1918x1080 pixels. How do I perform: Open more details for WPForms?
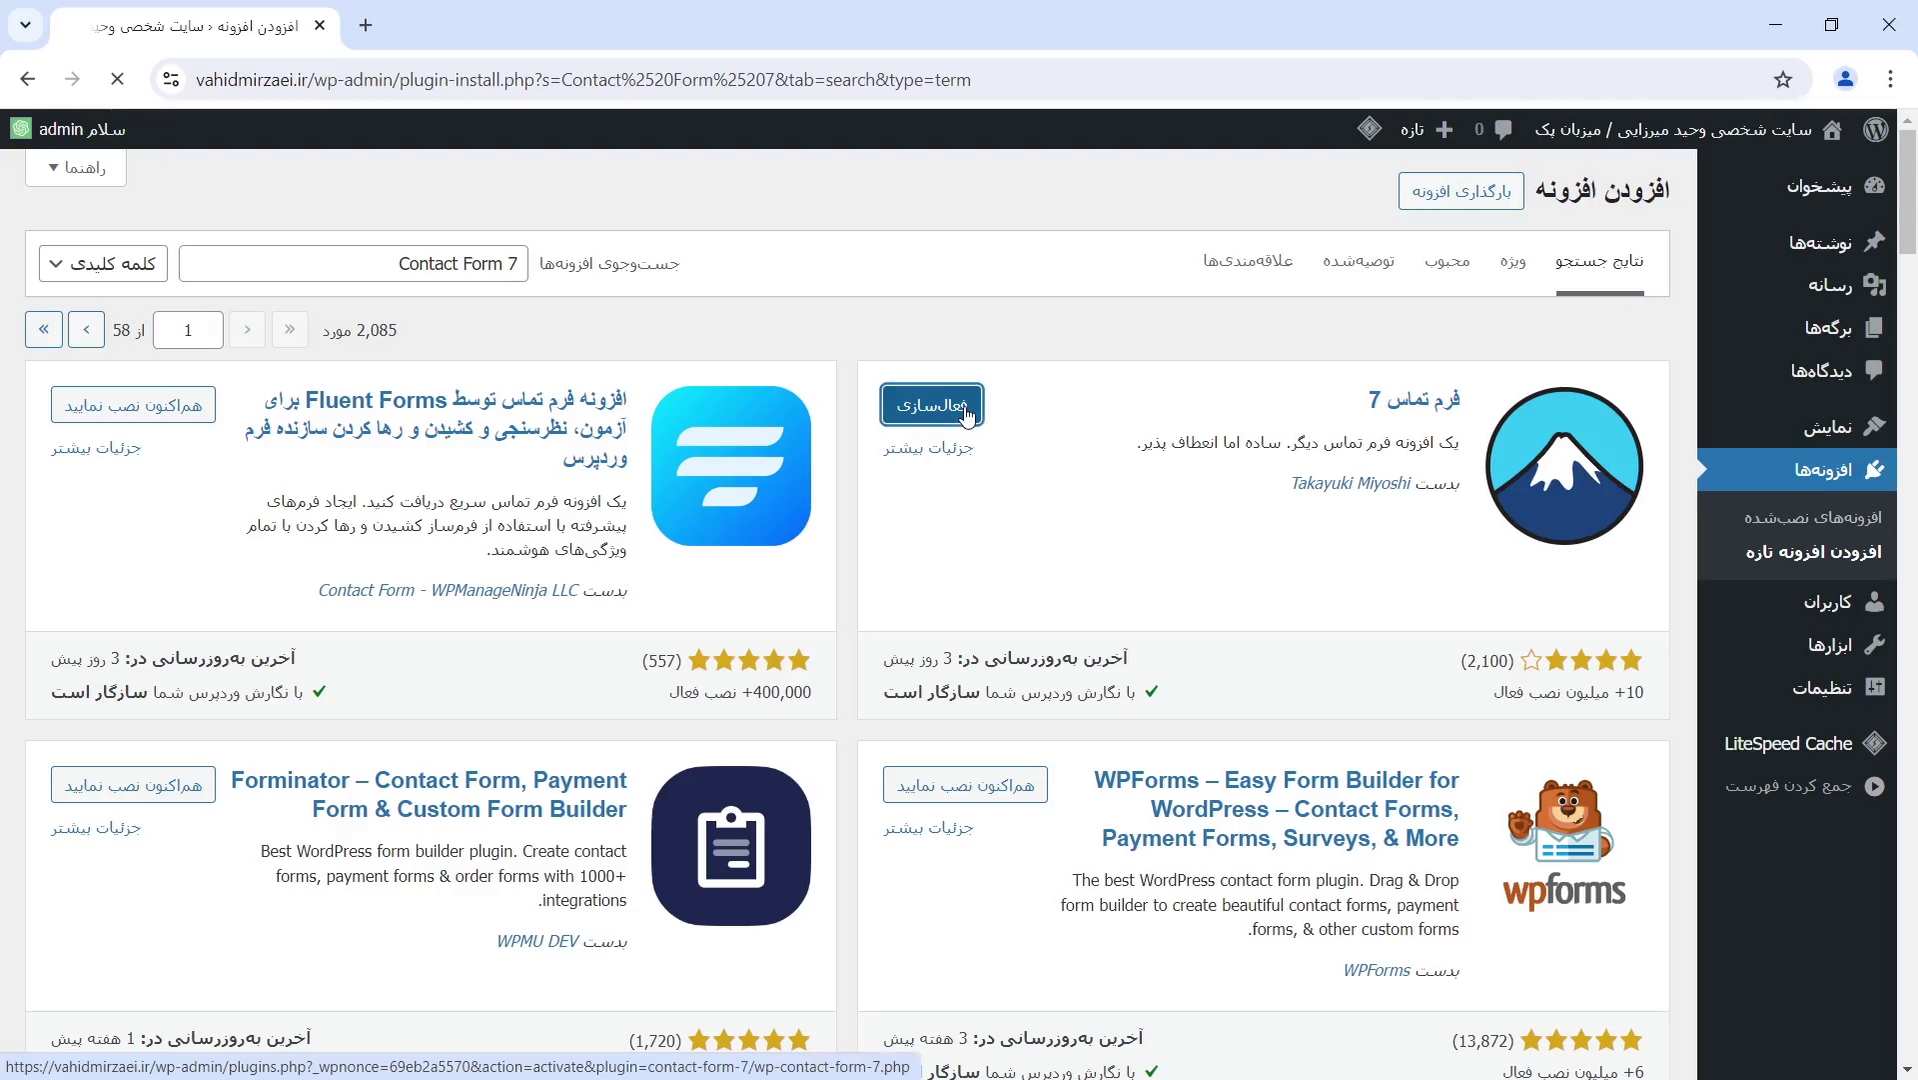click(928, 828)
